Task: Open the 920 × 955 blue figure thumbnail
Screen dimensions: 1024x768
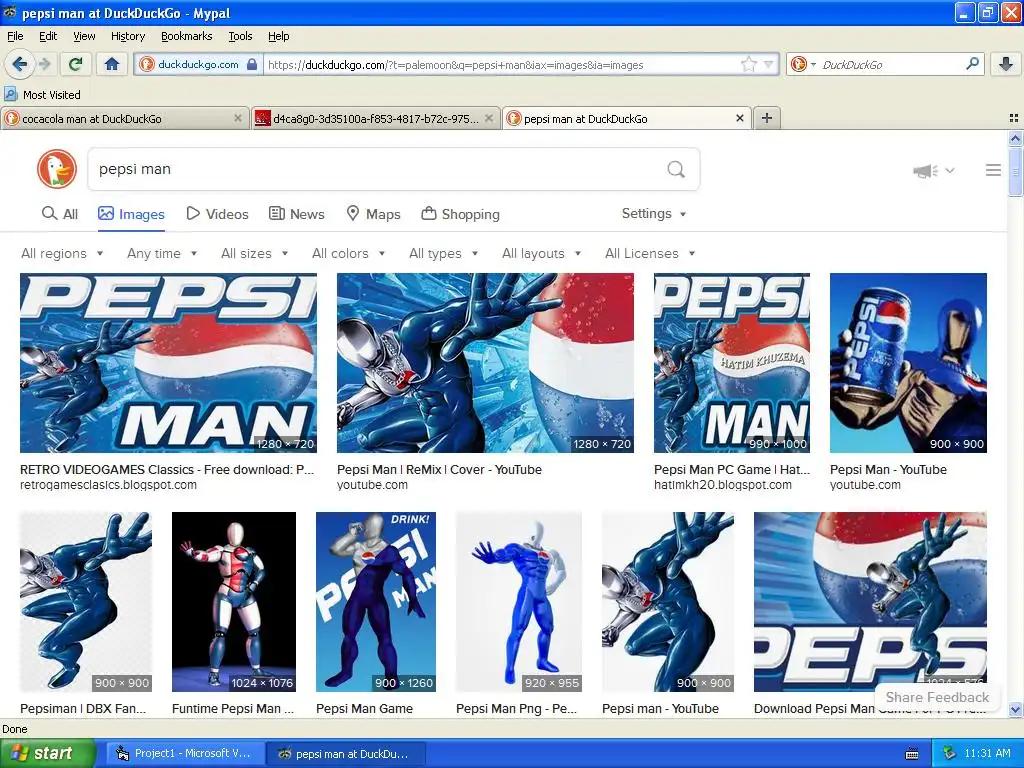Action: point(519,601)
